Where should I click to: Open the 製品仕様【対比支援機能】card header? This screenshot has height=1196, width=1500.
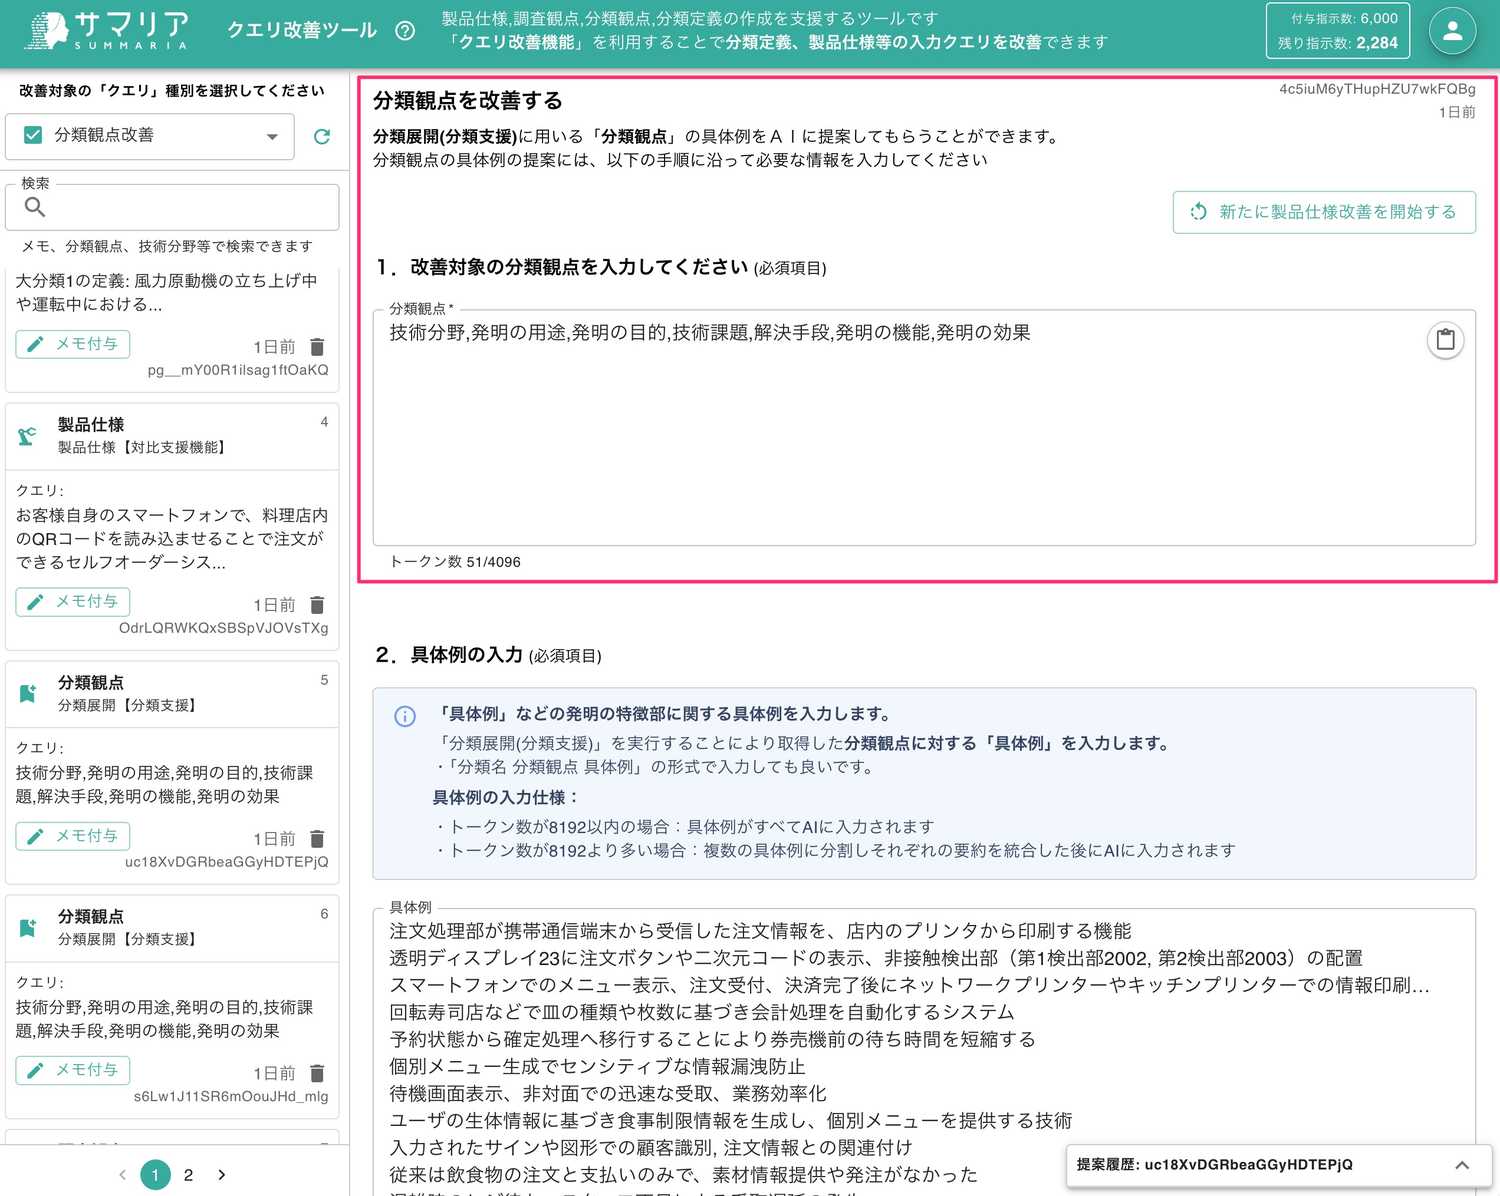(172, 436)
